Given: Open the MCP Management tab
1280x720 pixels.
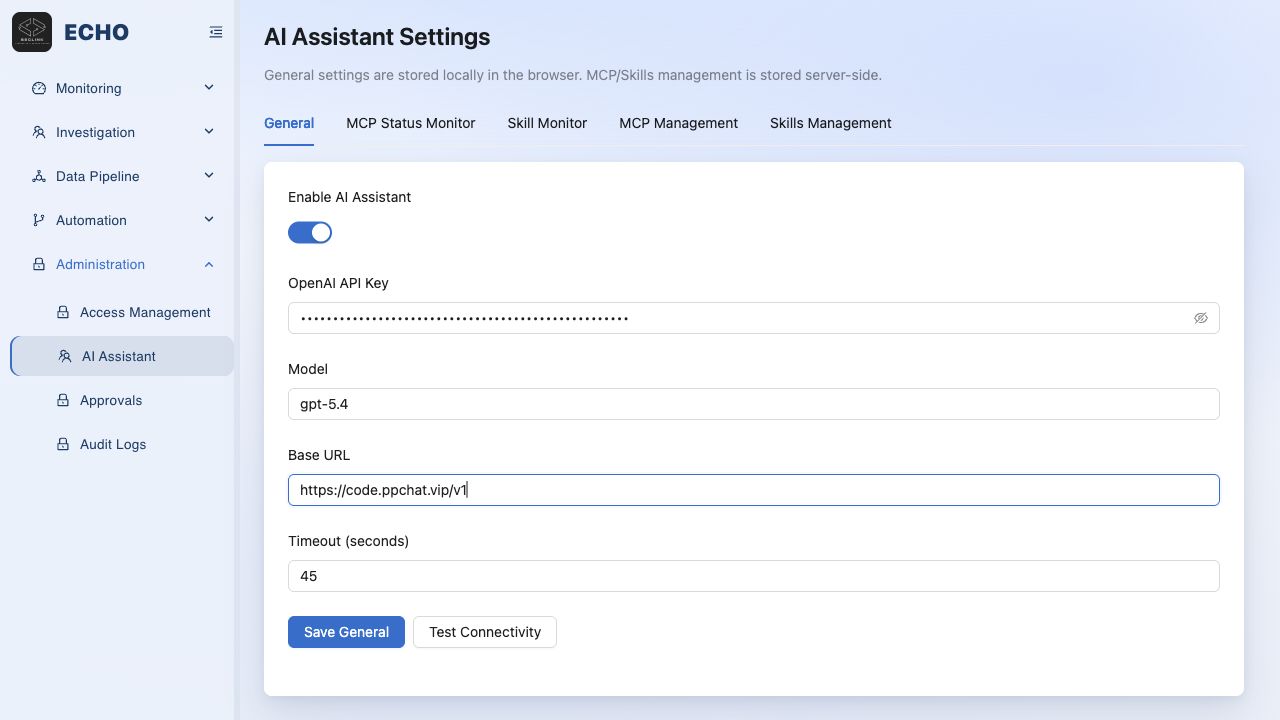Looking at the screenshot, I should [678, 123].
